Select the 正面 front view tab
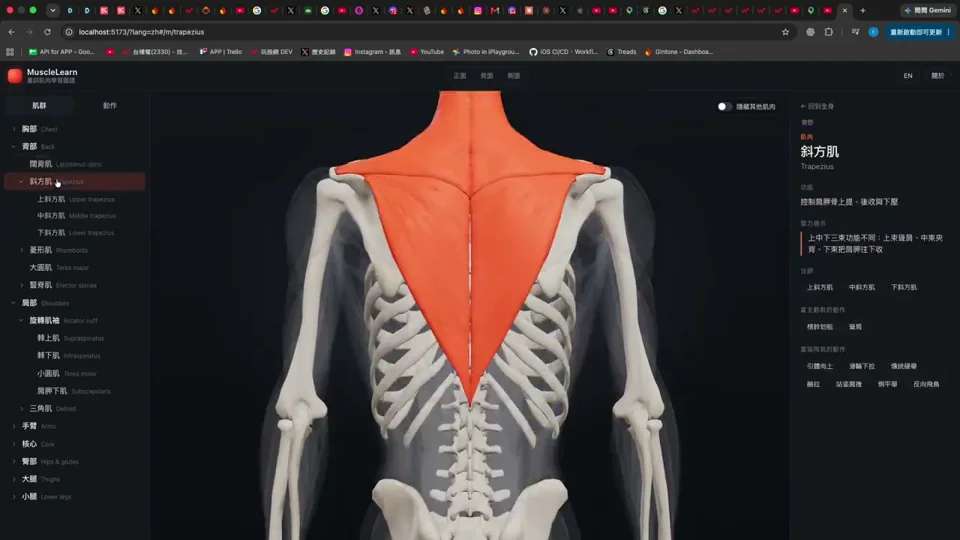Viewport: 960px width, 540px height. [x=460, y=76]
